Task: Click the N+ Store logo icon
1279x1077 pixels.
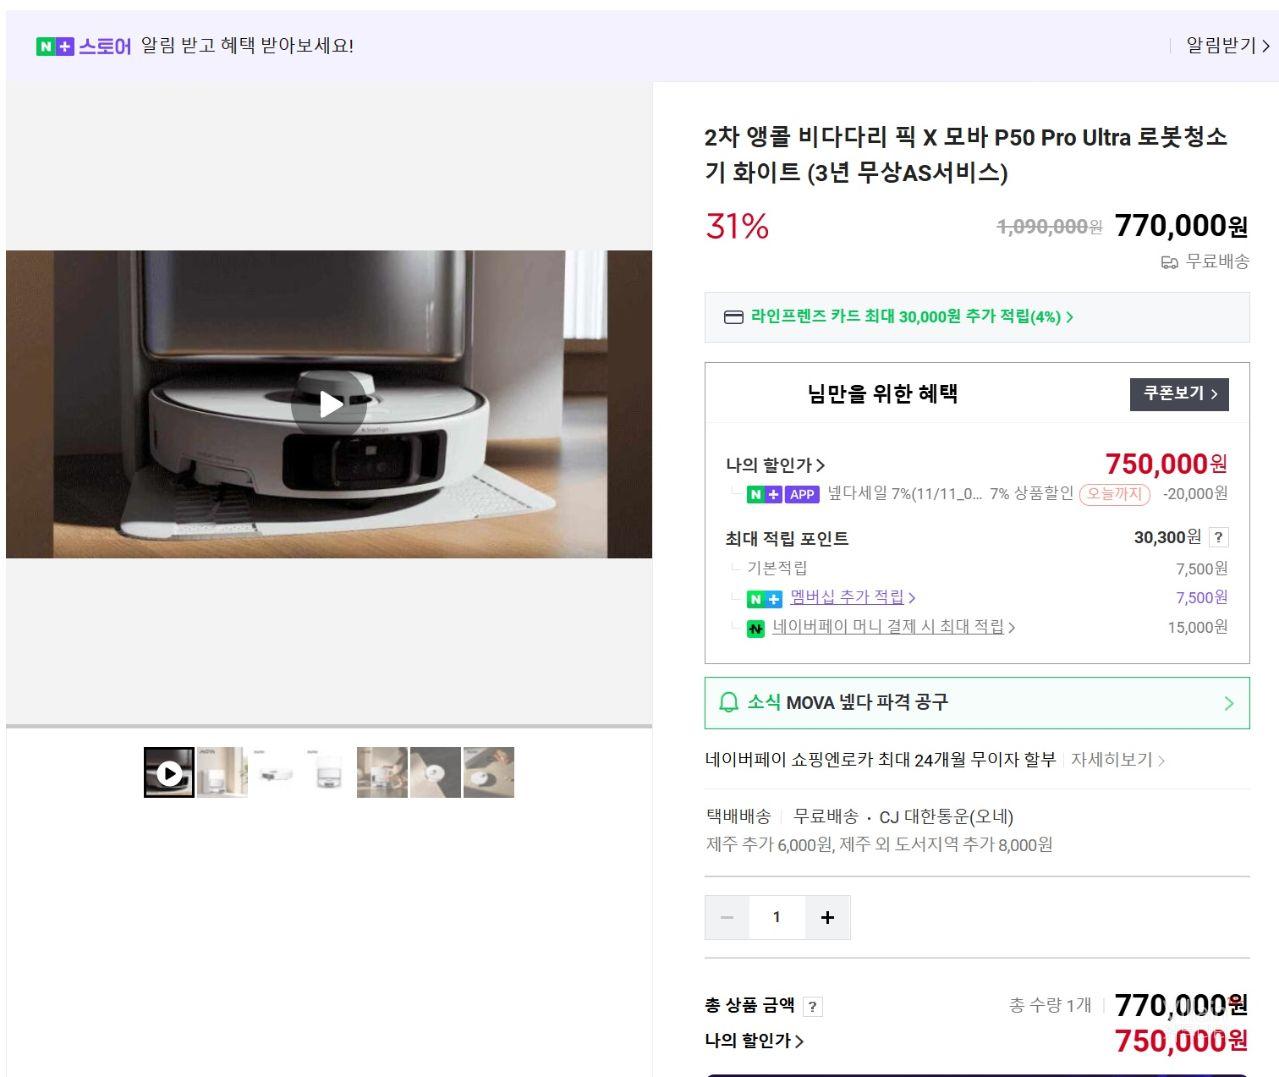Action: click(x=55, y=46)
